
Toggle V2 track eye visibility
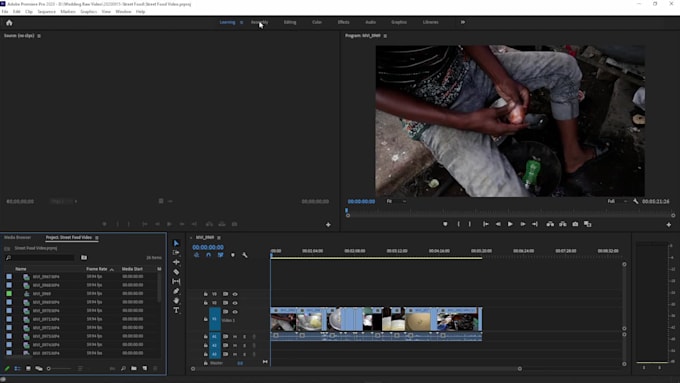[235, 303]
